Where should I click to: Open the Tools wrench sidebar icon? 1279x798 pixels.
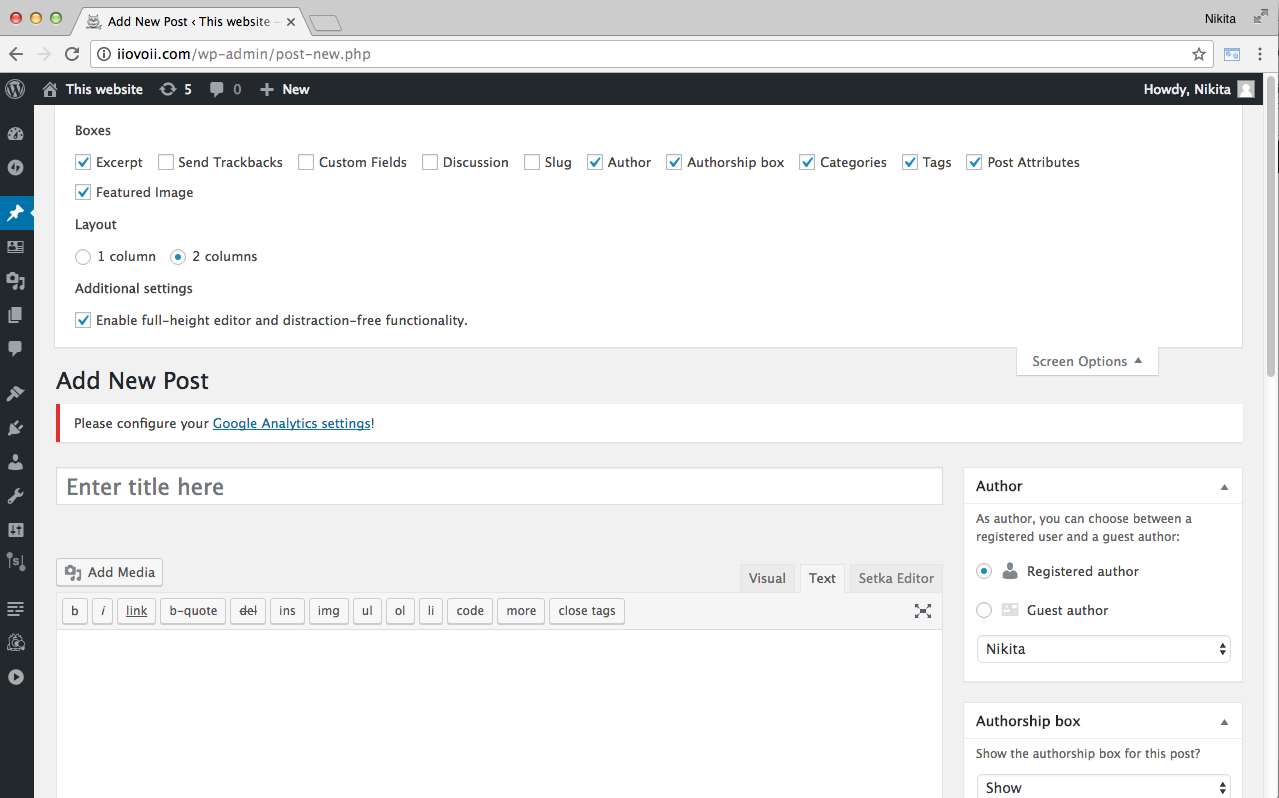15,496
